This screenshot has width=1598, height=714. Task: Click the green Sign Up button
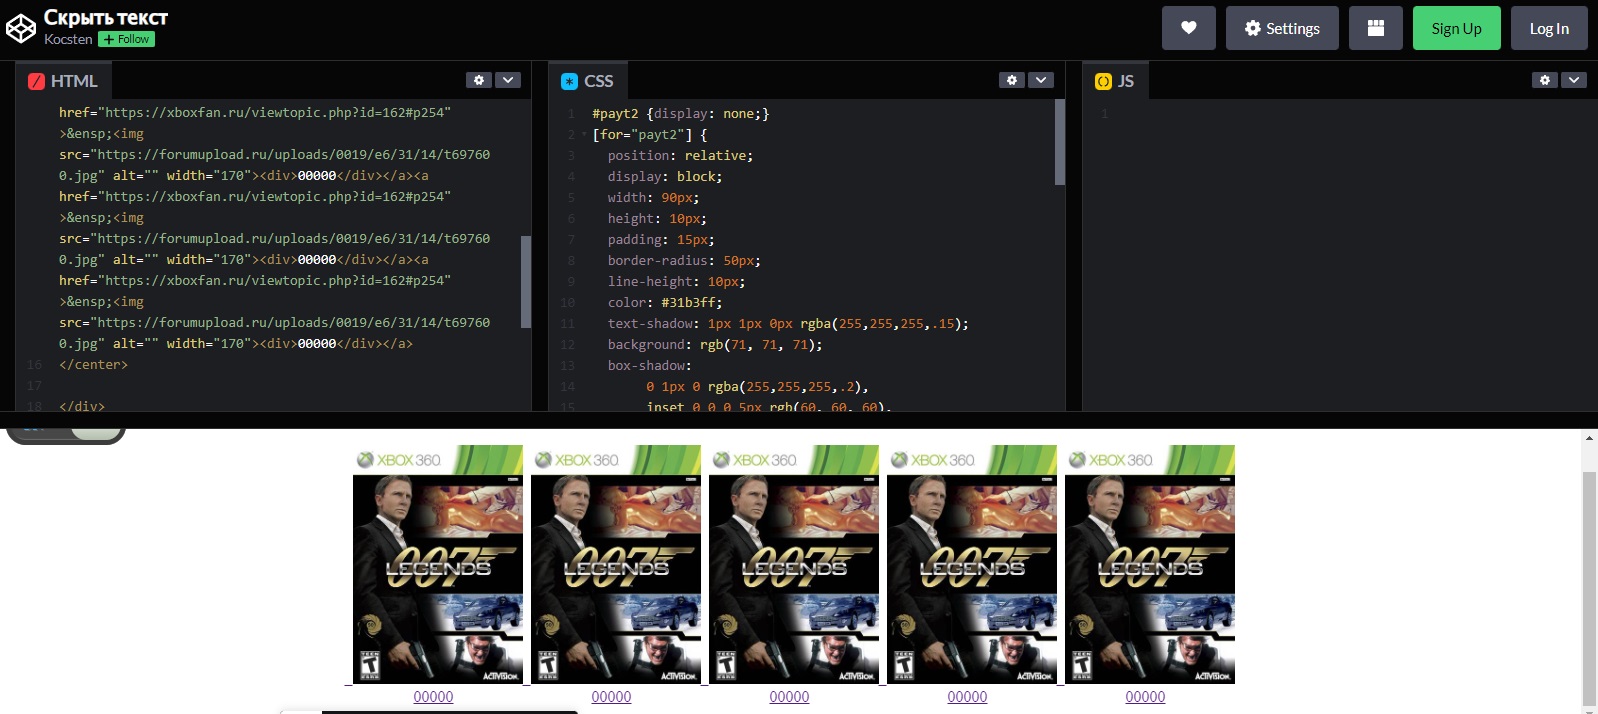(1456, 28)
